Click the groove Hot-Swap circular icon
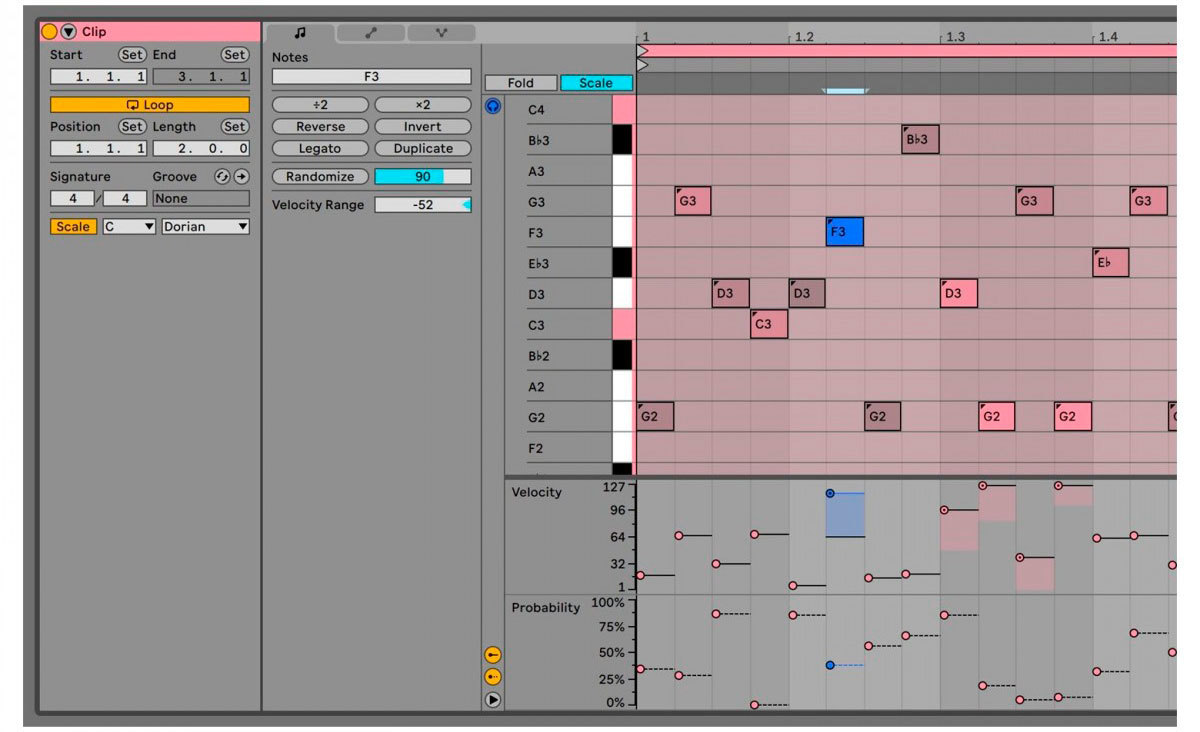The height and width of the screenshot is (732, 1200). (222, 177)
